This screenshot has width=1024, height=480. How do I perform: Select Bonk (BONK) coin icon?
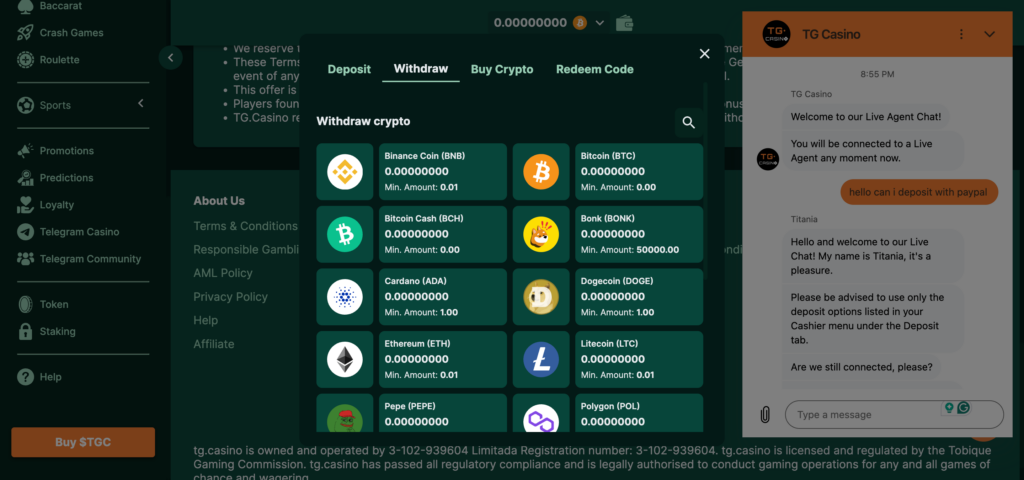(541, 234)
